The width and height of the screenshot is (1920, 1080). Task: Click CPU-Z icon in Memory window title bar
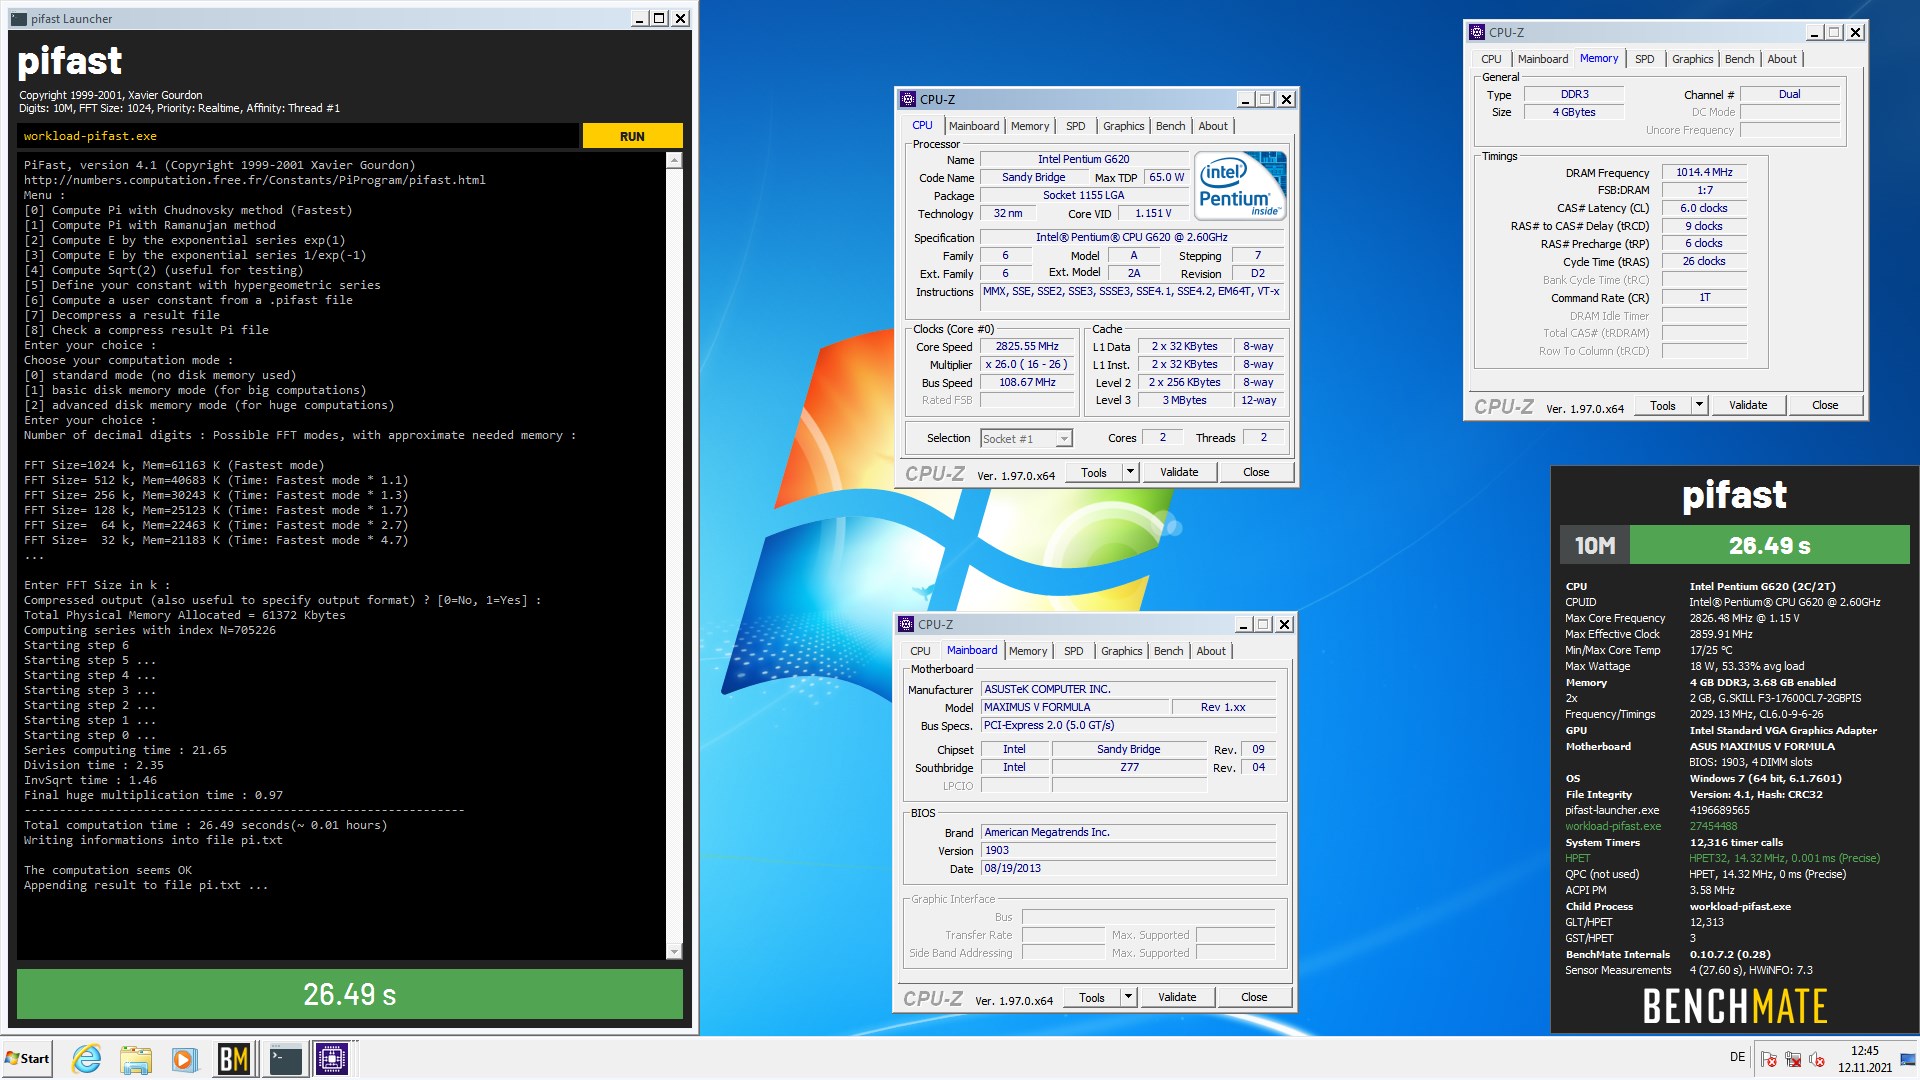(x=1477, y=32)
